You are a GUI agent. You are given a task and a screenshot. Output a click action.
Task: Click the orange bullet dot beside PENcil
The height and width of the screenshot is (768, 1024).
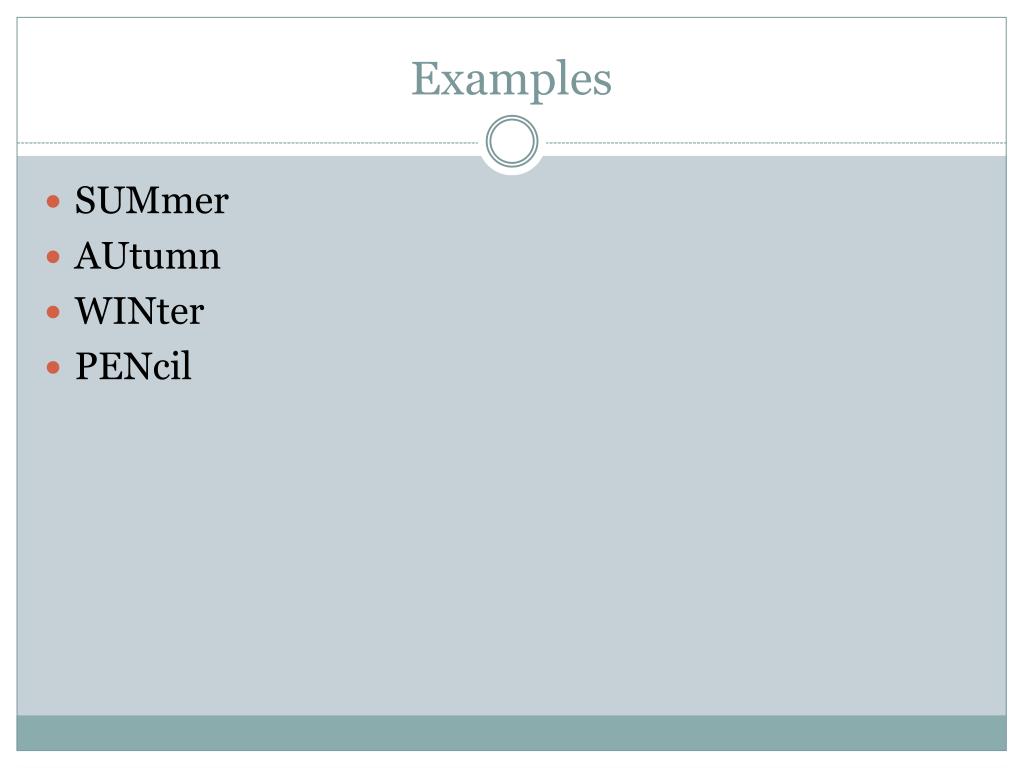[x=54, y=368]
